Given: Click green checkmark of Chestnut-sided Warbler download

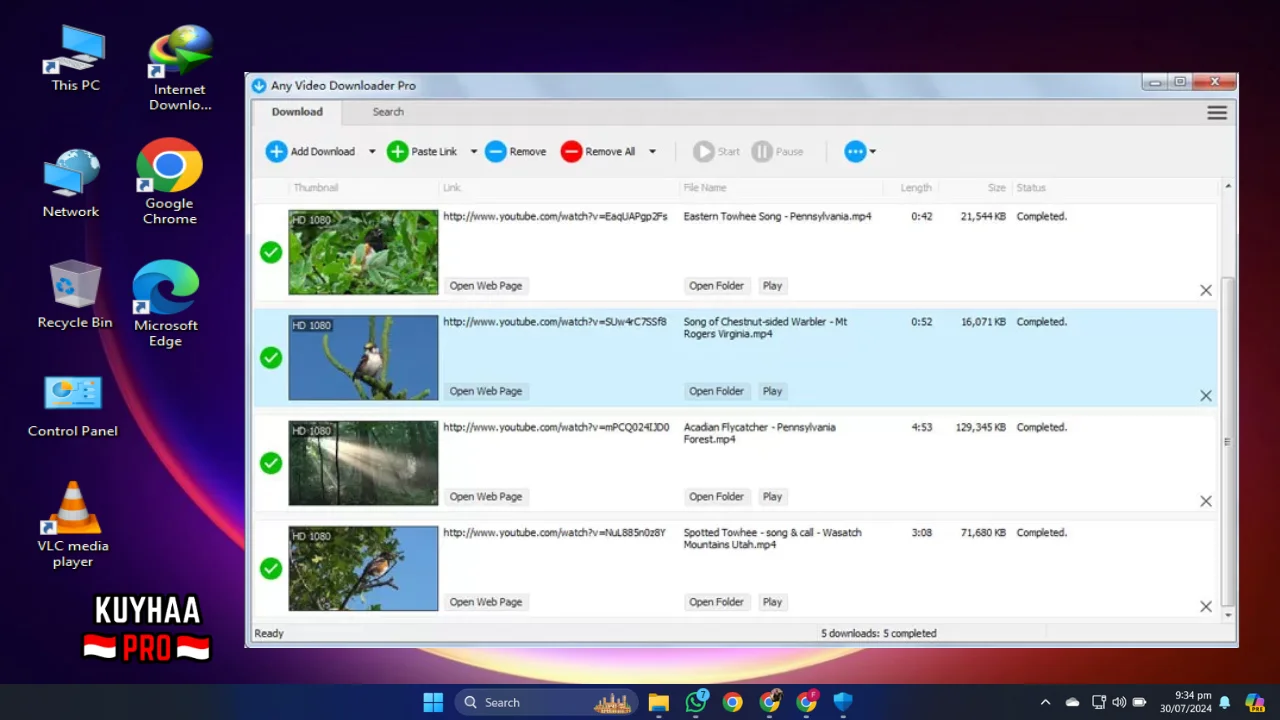Looking at the screenshot, I should click(x=271, y=358).
